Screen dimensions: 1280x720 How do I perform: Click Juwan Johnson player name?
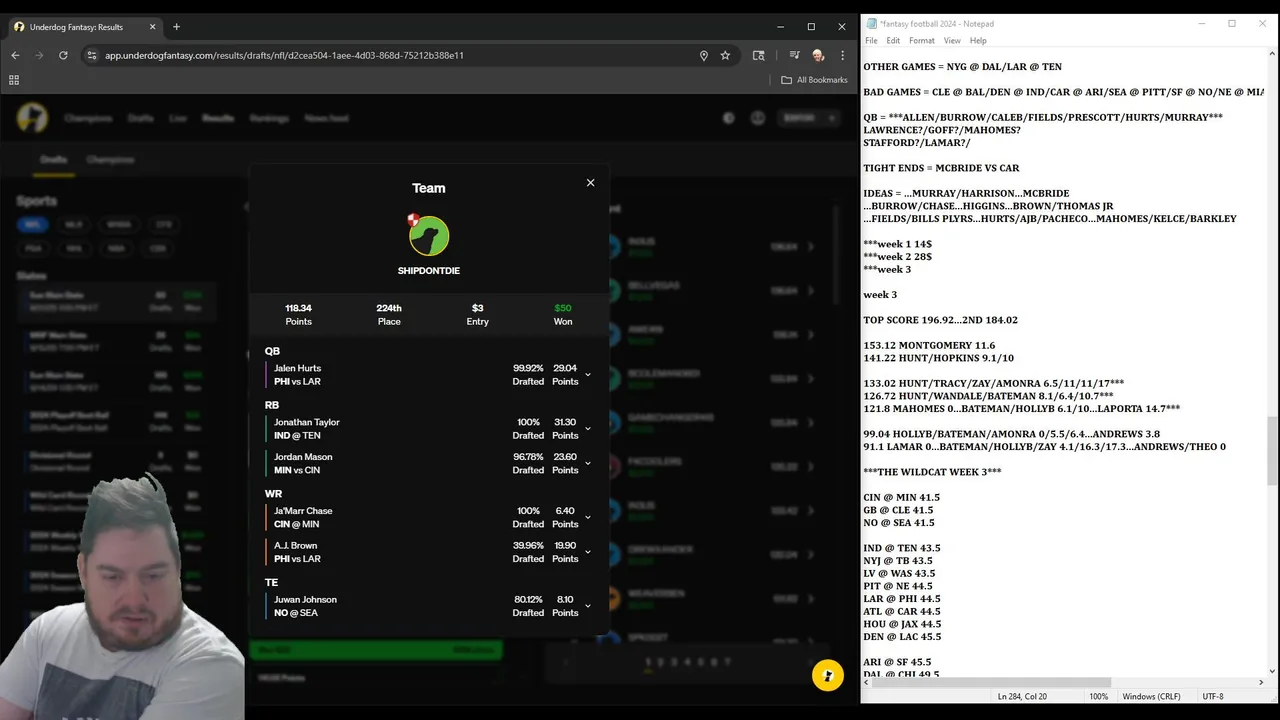click(x=305, y=600)
